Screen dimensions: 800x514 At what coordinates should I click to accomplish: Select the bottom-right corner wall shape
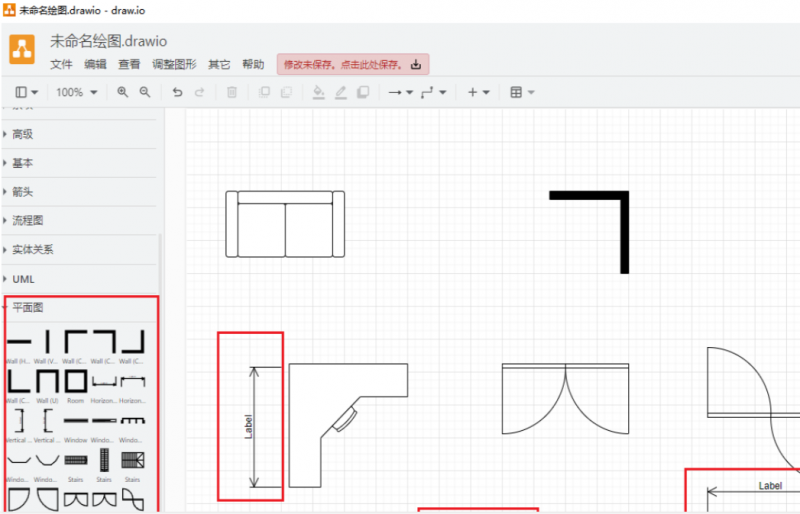tap(133, 341)
